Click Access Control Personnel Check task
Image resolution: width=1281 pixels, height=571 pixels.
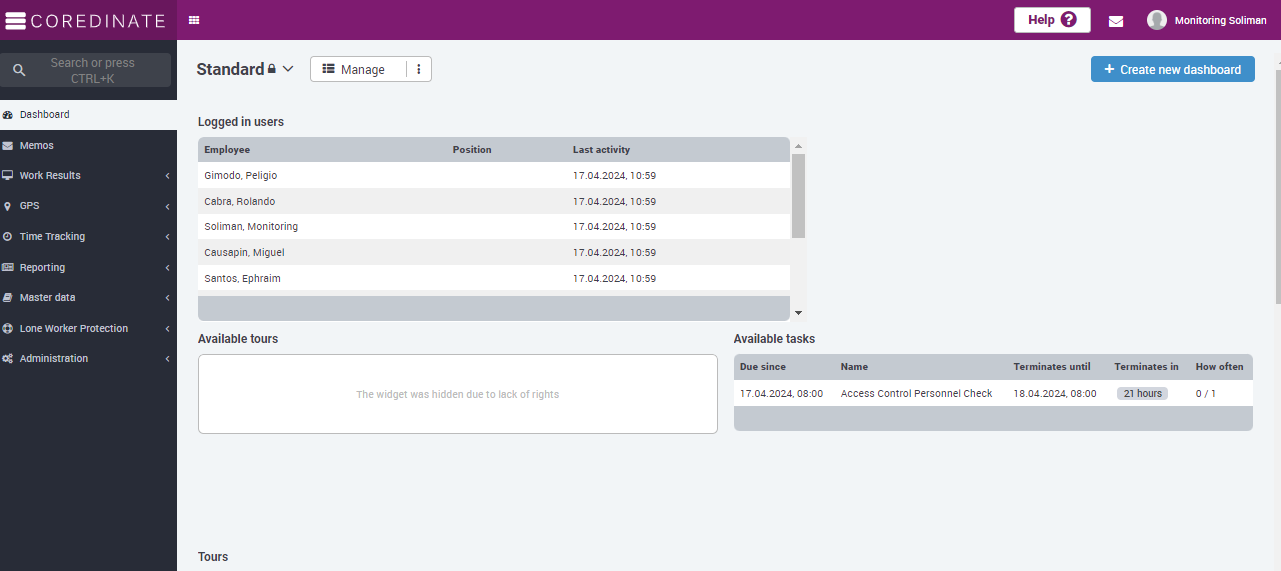pyautogui.click(x=917, y=394)
